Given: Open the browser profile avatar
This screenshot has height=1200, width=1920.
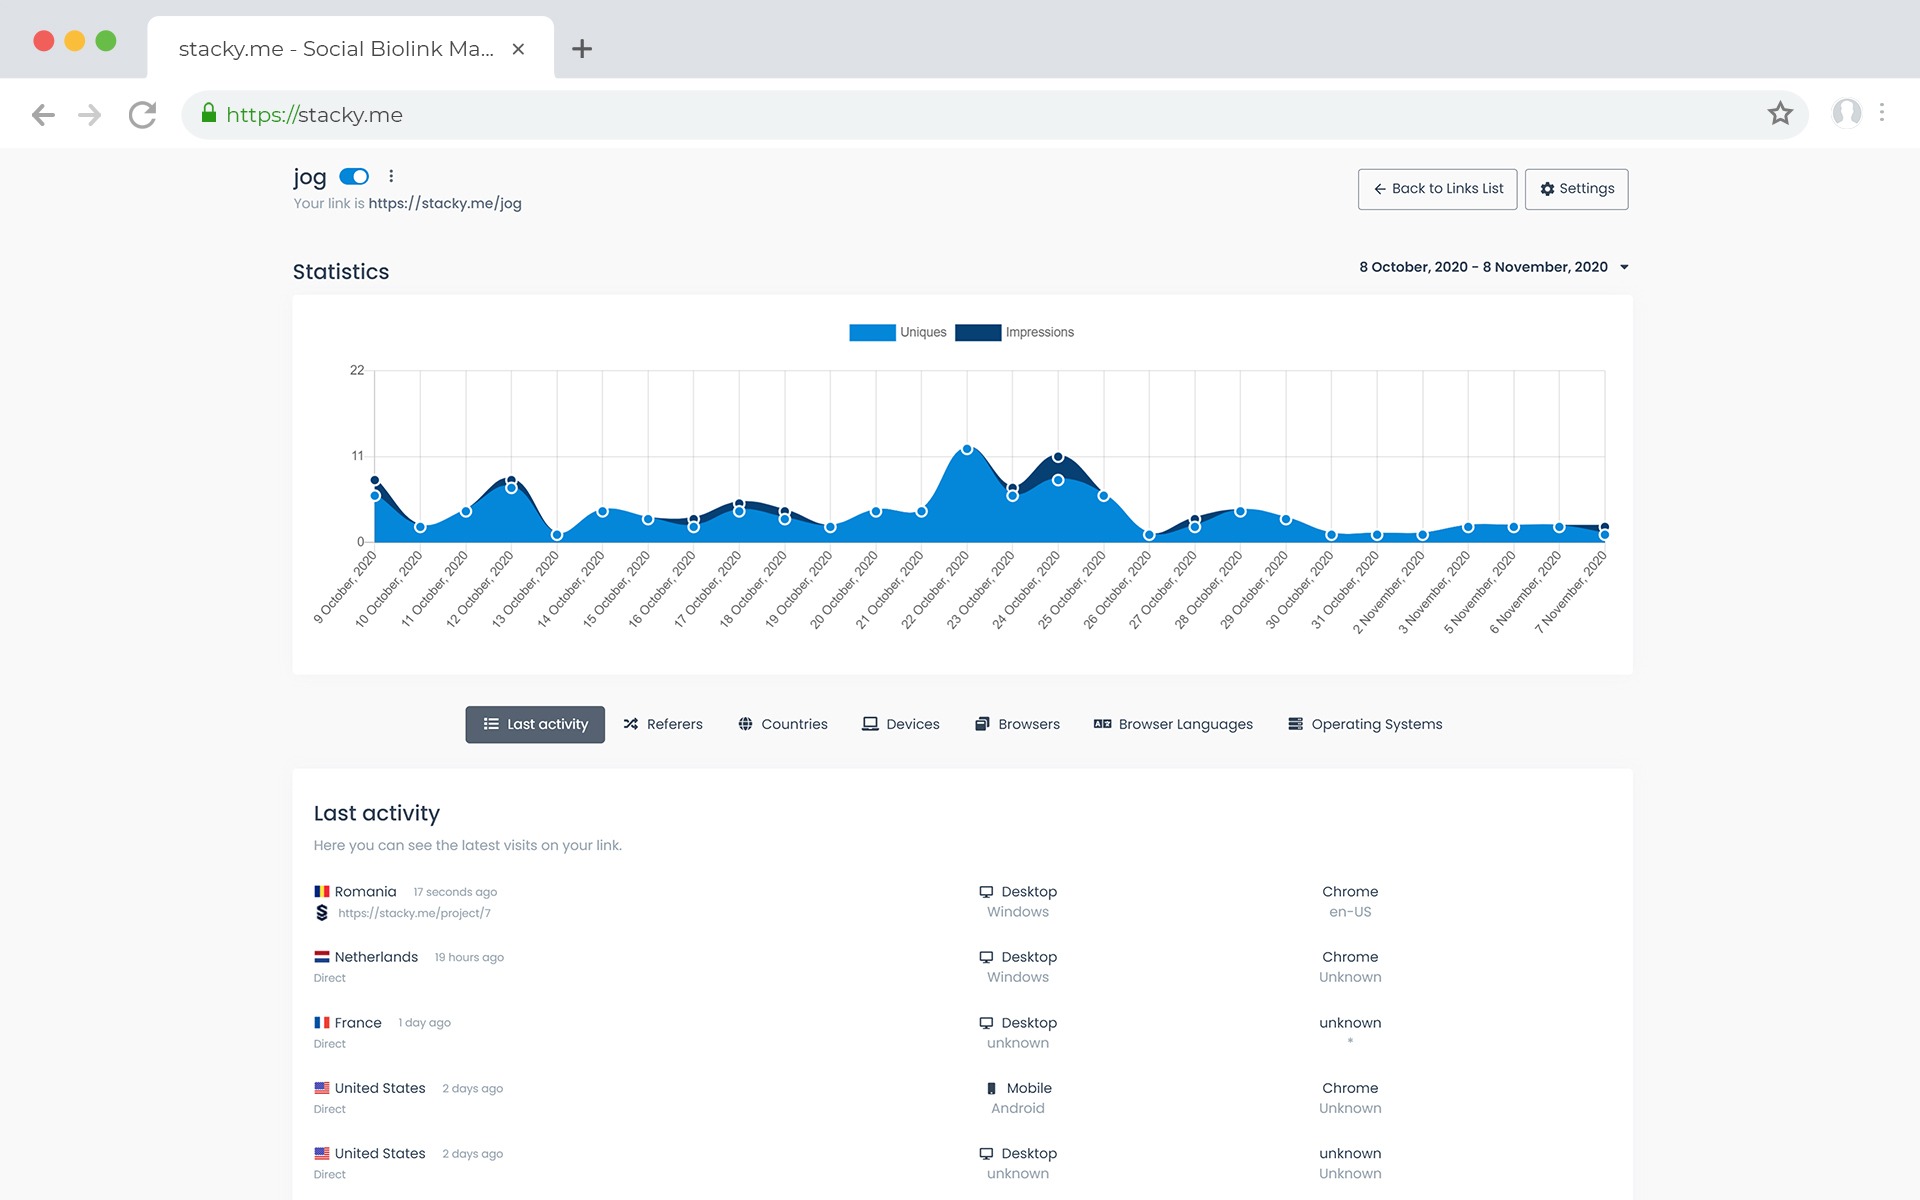Looking at the screenshot, I should tap(1846, 113).
